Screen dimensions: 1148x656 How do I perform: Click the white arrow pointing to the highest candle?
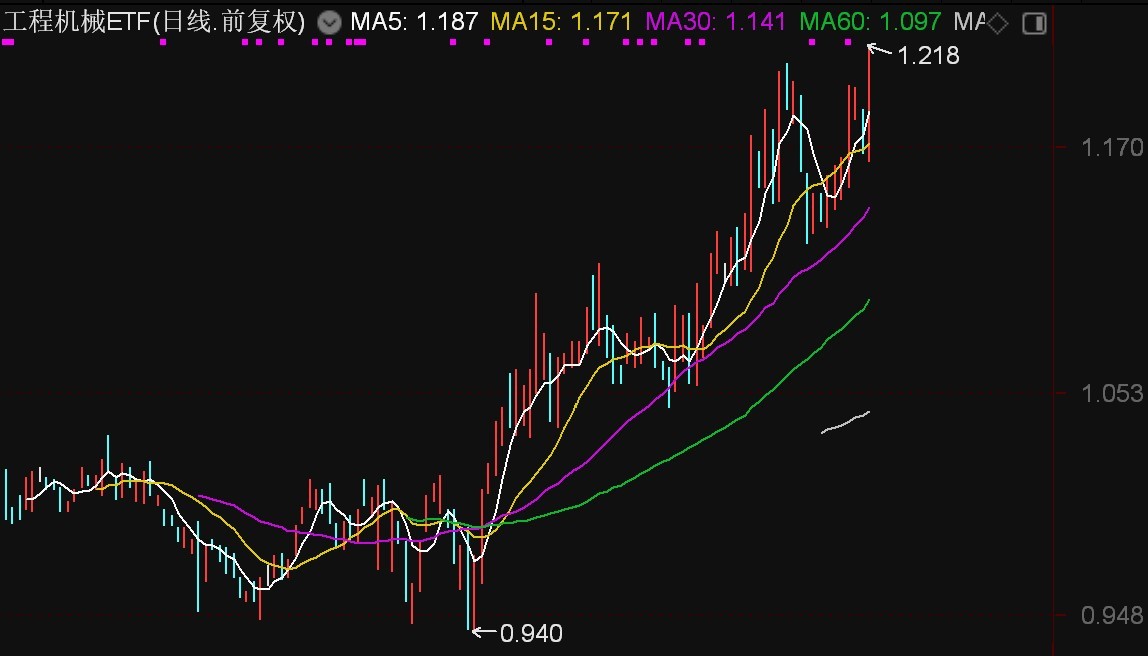(x=879, y=49)
